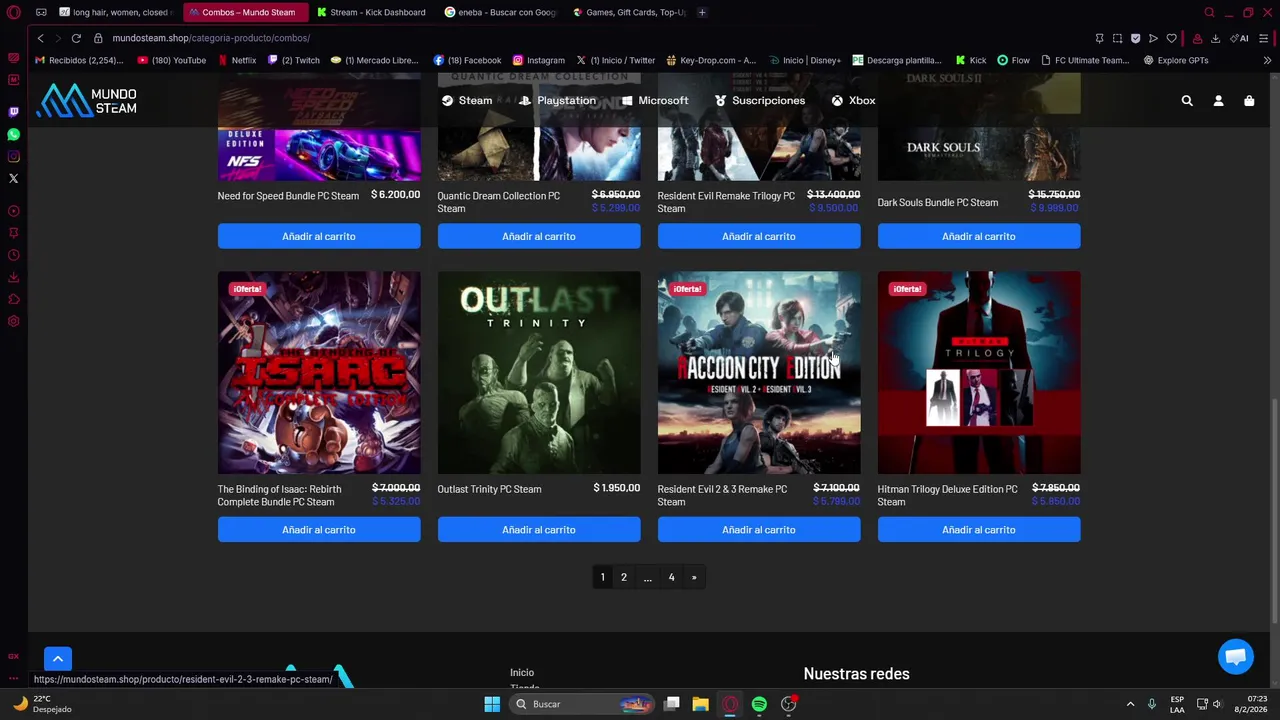The width and height of the screenshot is (1280, 720).
Task: Show hidden system tray icons chevron
Action: [1130, 704]
